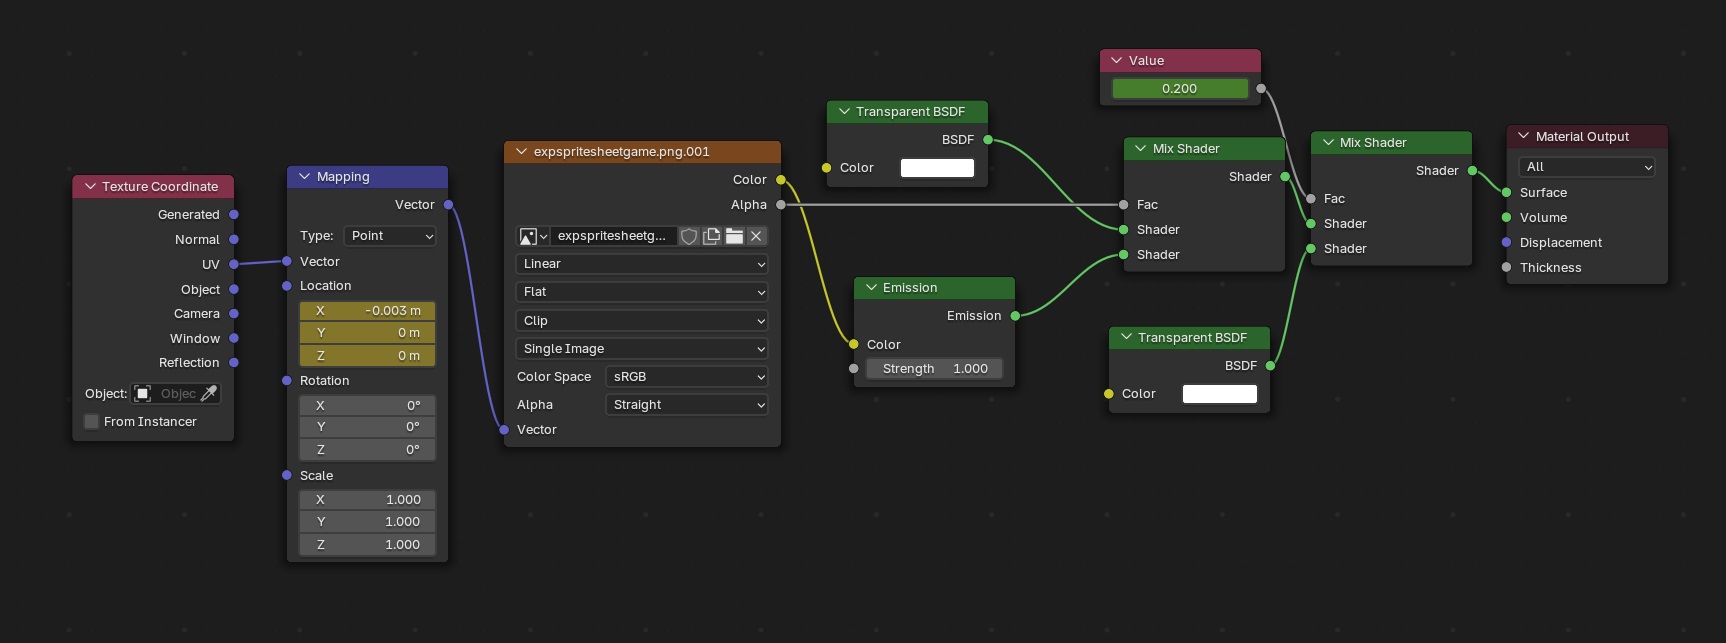Screen dimensions: 1726x643
Task: Open the sRGB Color Space dropdown
Action: [687, 377]
